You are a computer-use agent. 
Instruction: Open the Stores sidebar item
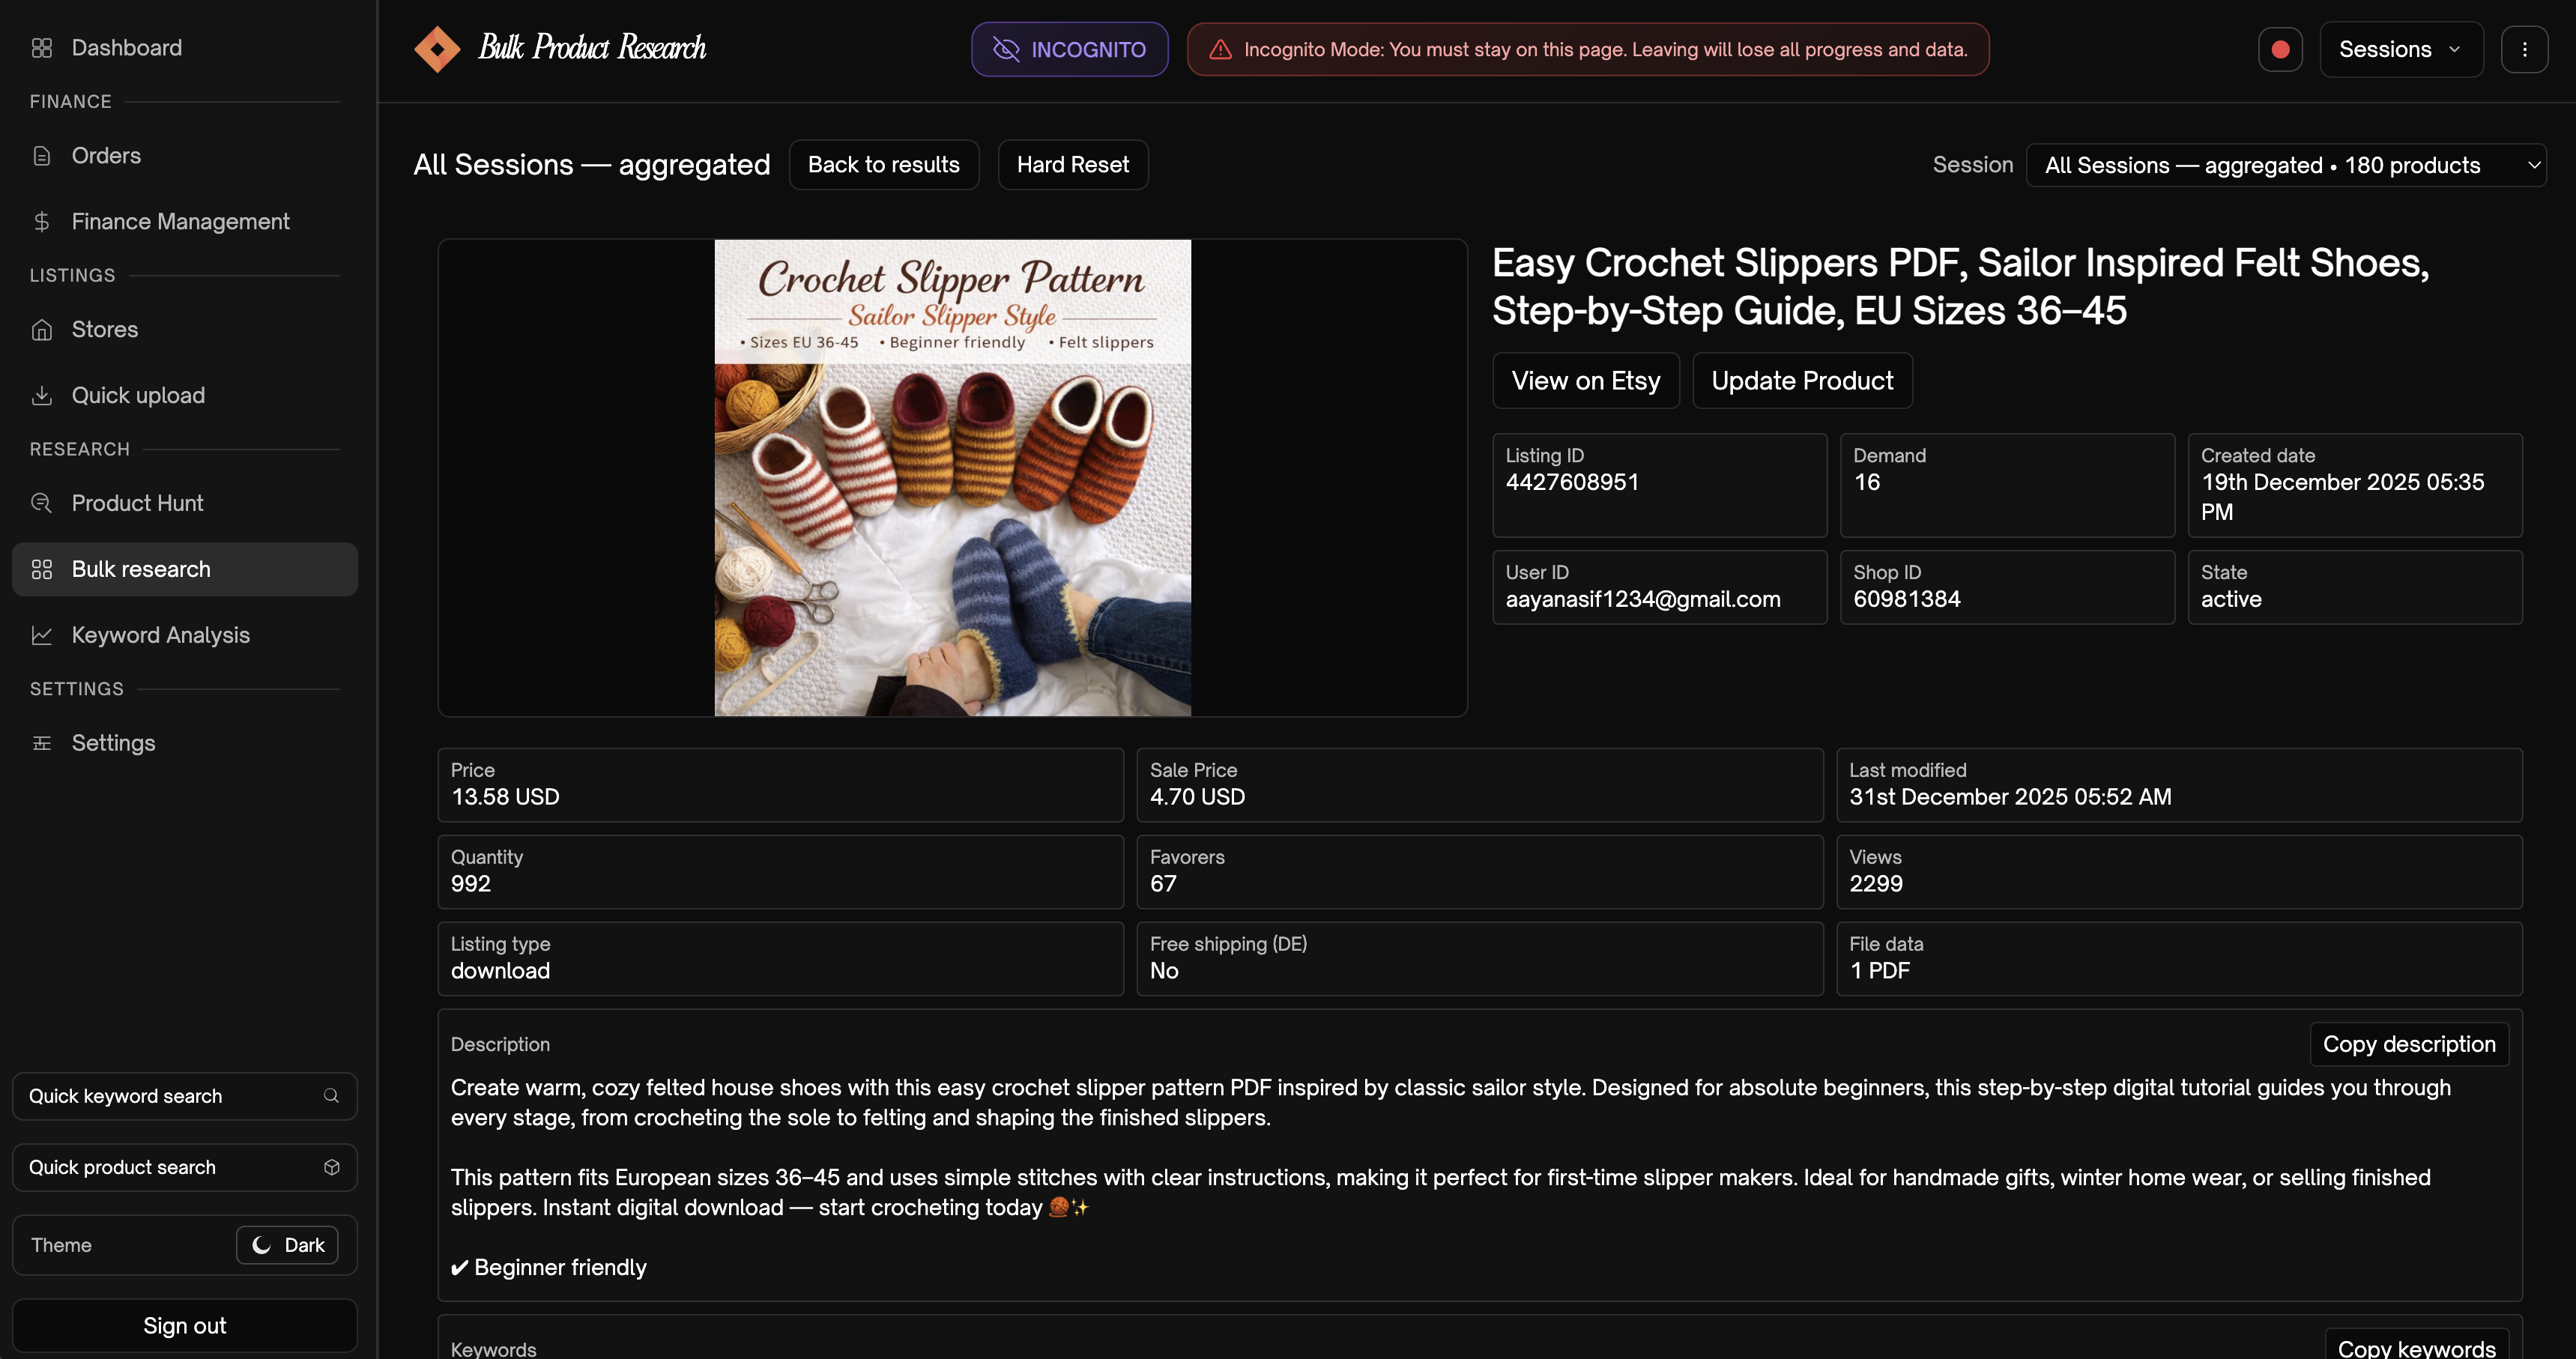pyautogui.click(x=105, y=330)
